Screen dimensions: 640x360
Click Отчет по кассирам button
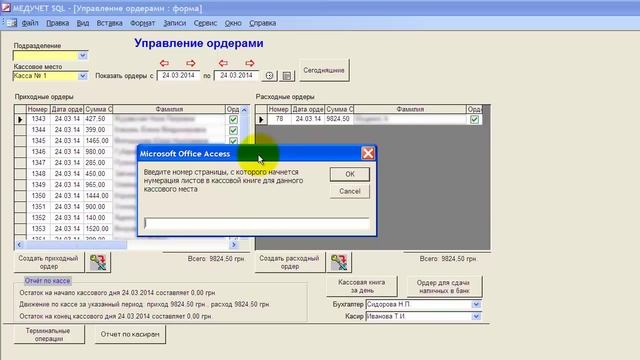point(130,334)
